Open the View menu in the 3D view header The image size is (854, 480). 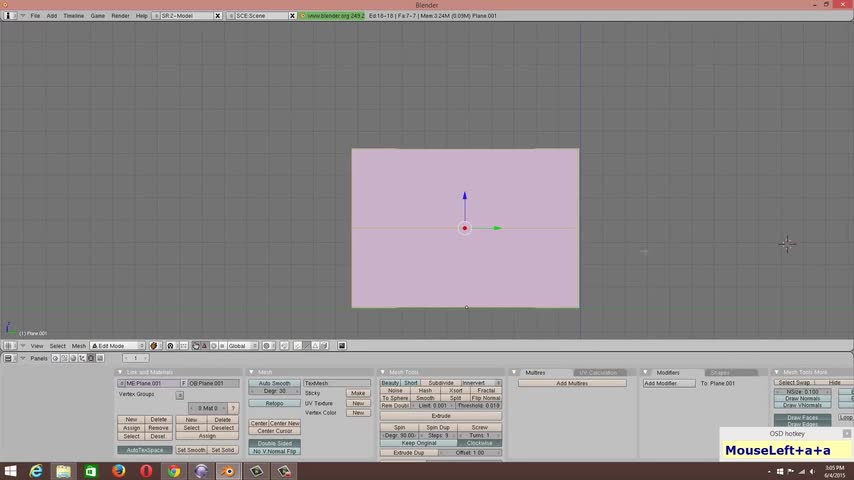point(36,346)
